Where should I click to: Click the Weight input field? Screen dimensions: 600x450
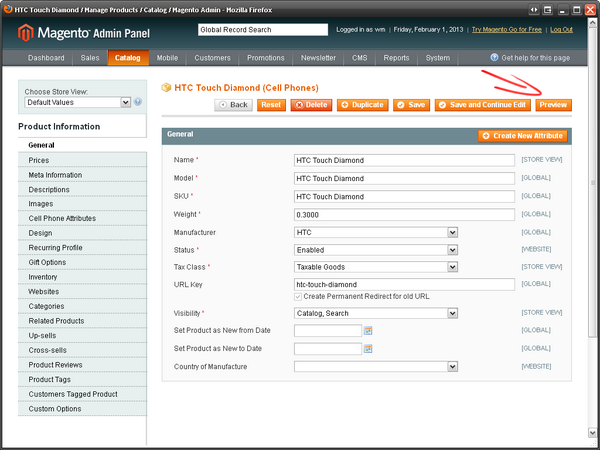[x=404, y=215]
